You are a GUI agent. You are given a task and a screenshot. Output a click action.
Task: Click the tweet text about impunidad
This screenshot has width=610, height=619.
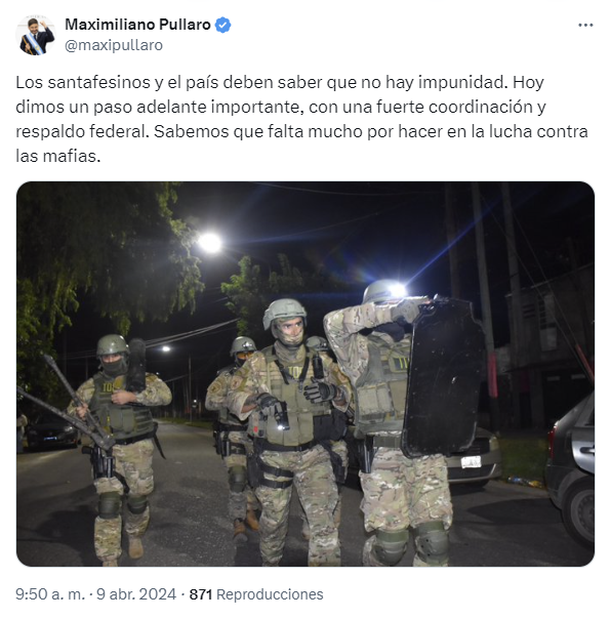point(302,119)
